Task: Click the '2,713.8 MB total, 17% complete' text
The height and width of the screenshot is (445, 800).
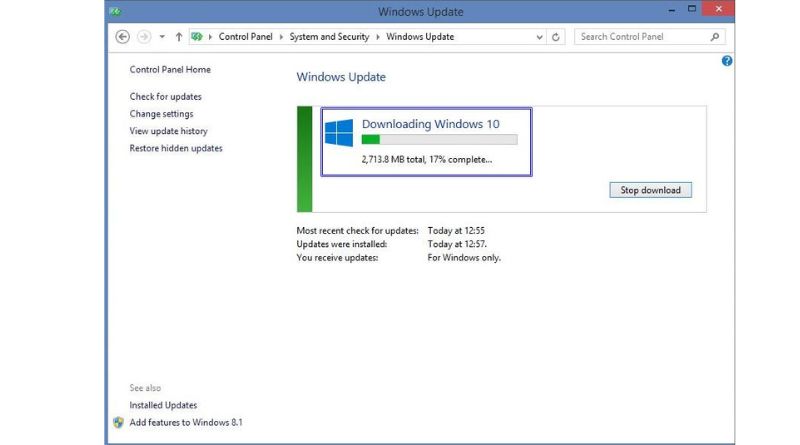Action: pos(427,160)
